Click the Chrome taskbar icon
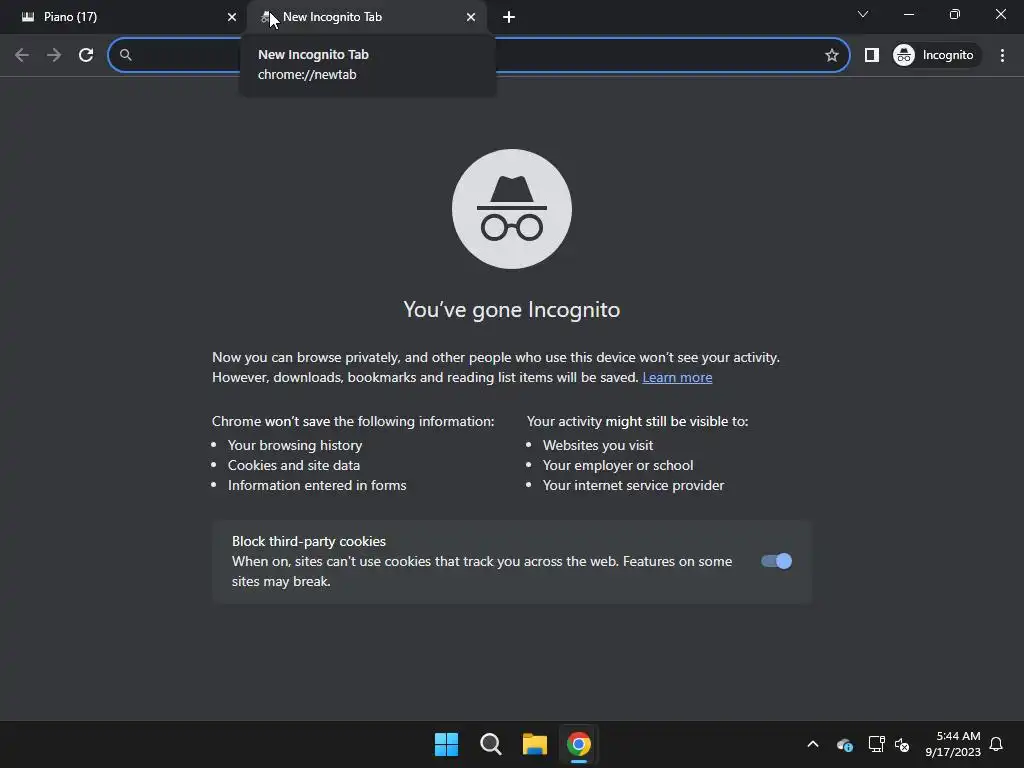Viewport: 1024px width, 768px height. pos(579,744)
